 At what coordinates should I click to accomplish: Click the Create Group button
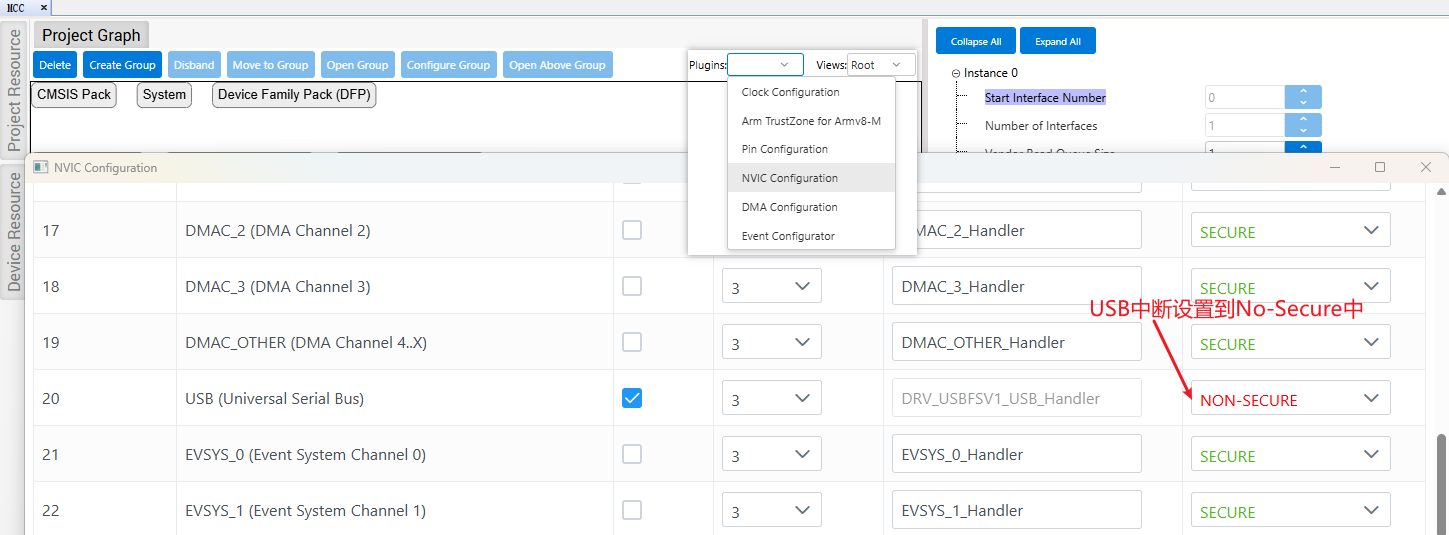coord(122,65)
